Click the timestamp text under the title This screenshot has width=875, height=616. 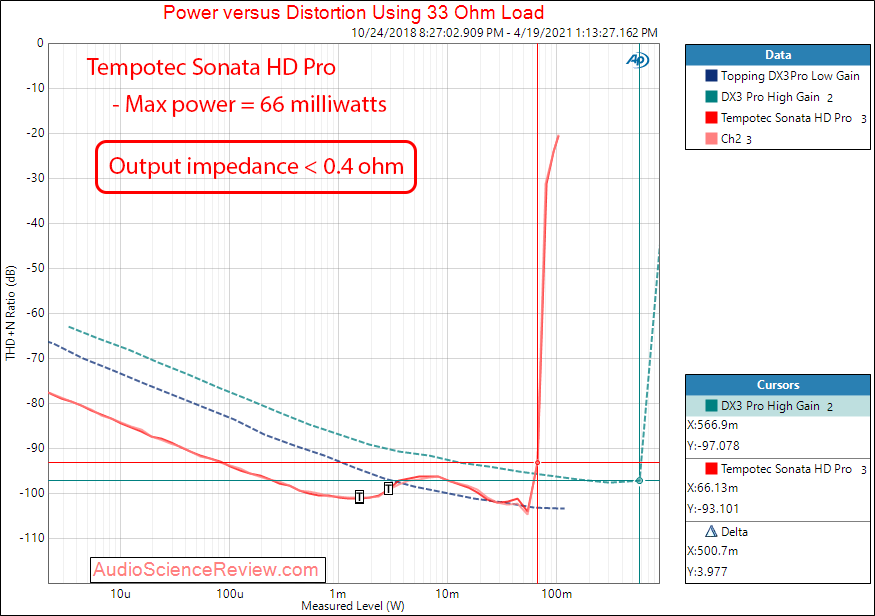[x=504, y=33]
